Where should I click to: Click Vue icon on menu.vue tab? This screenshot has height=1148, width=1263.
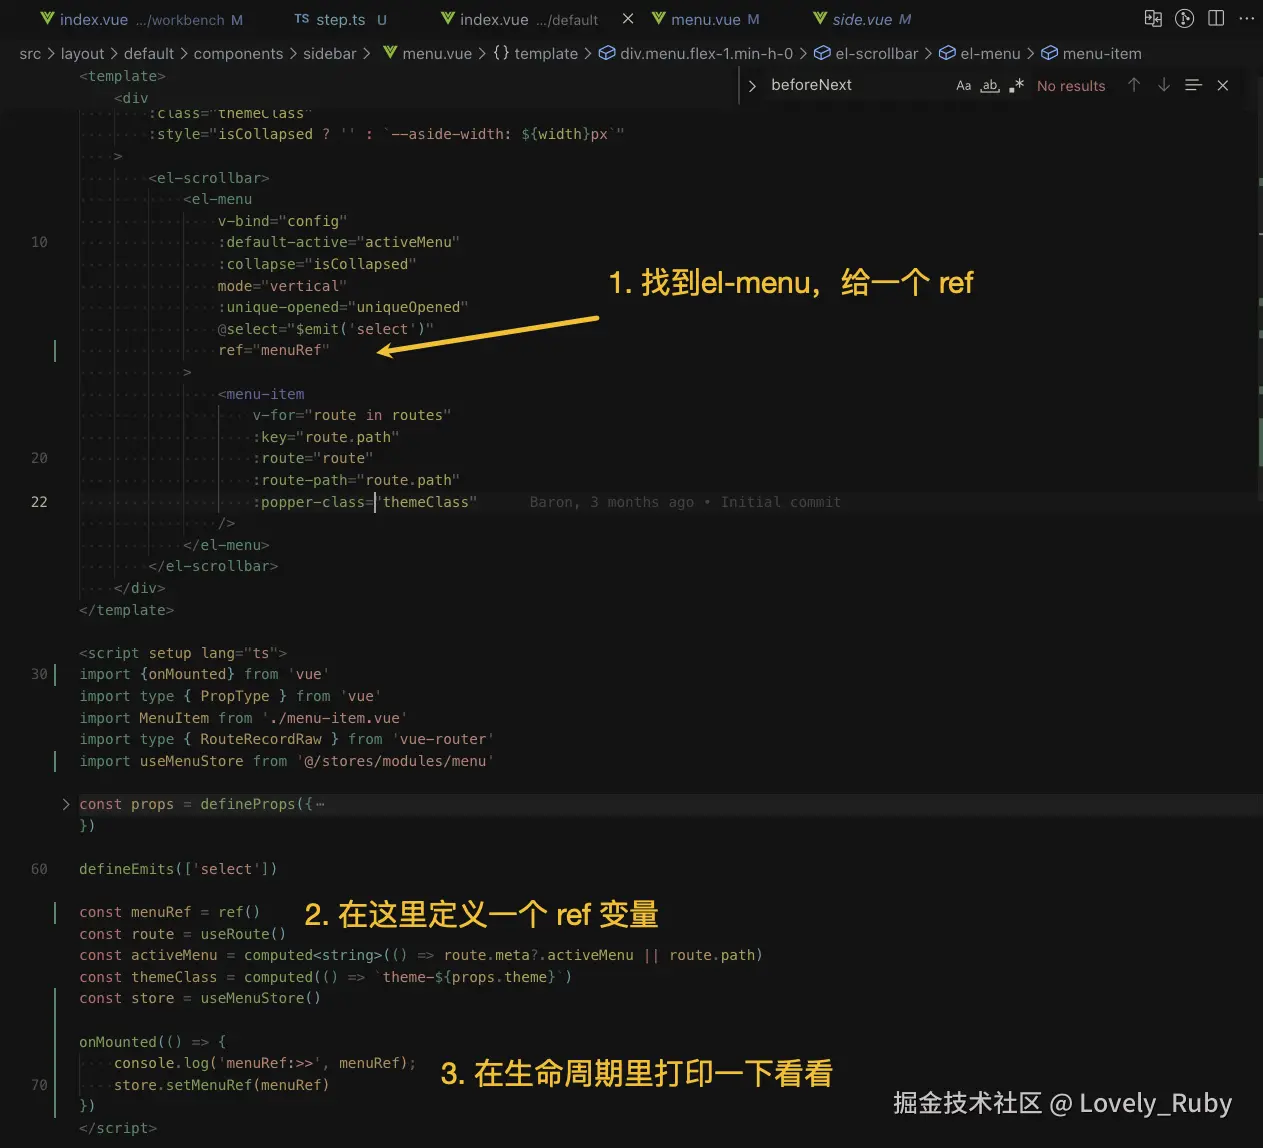pyautogui.click(x=658, y=19)
